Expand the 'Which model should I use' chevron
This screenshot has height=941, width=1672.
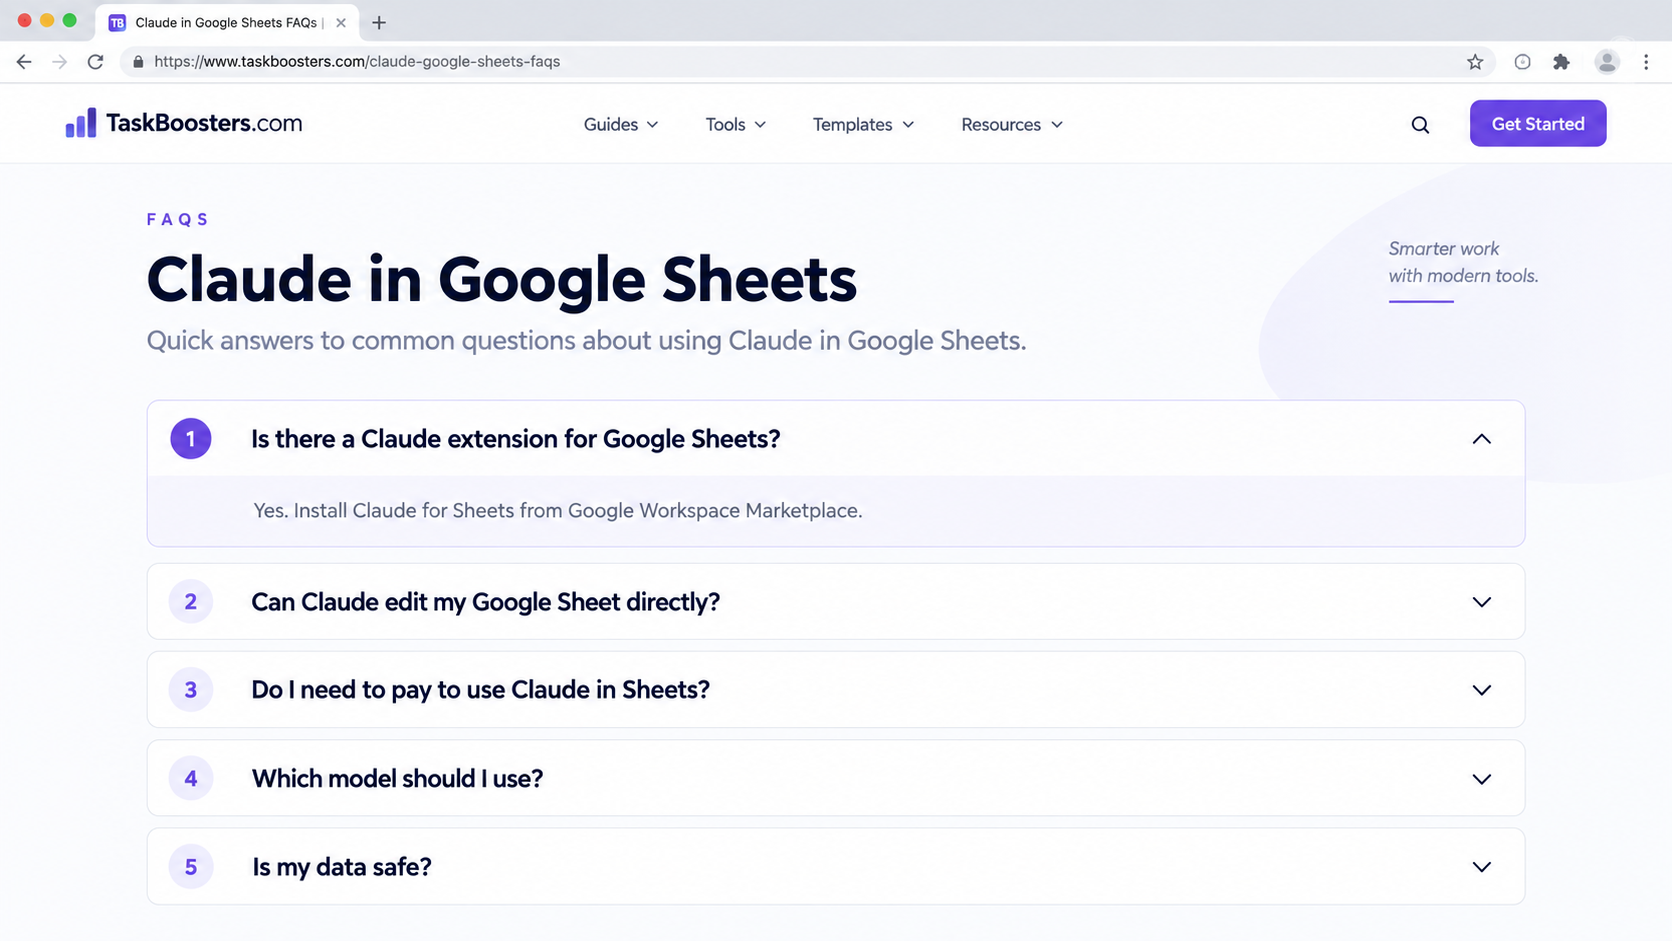(x=1482, y=779)
